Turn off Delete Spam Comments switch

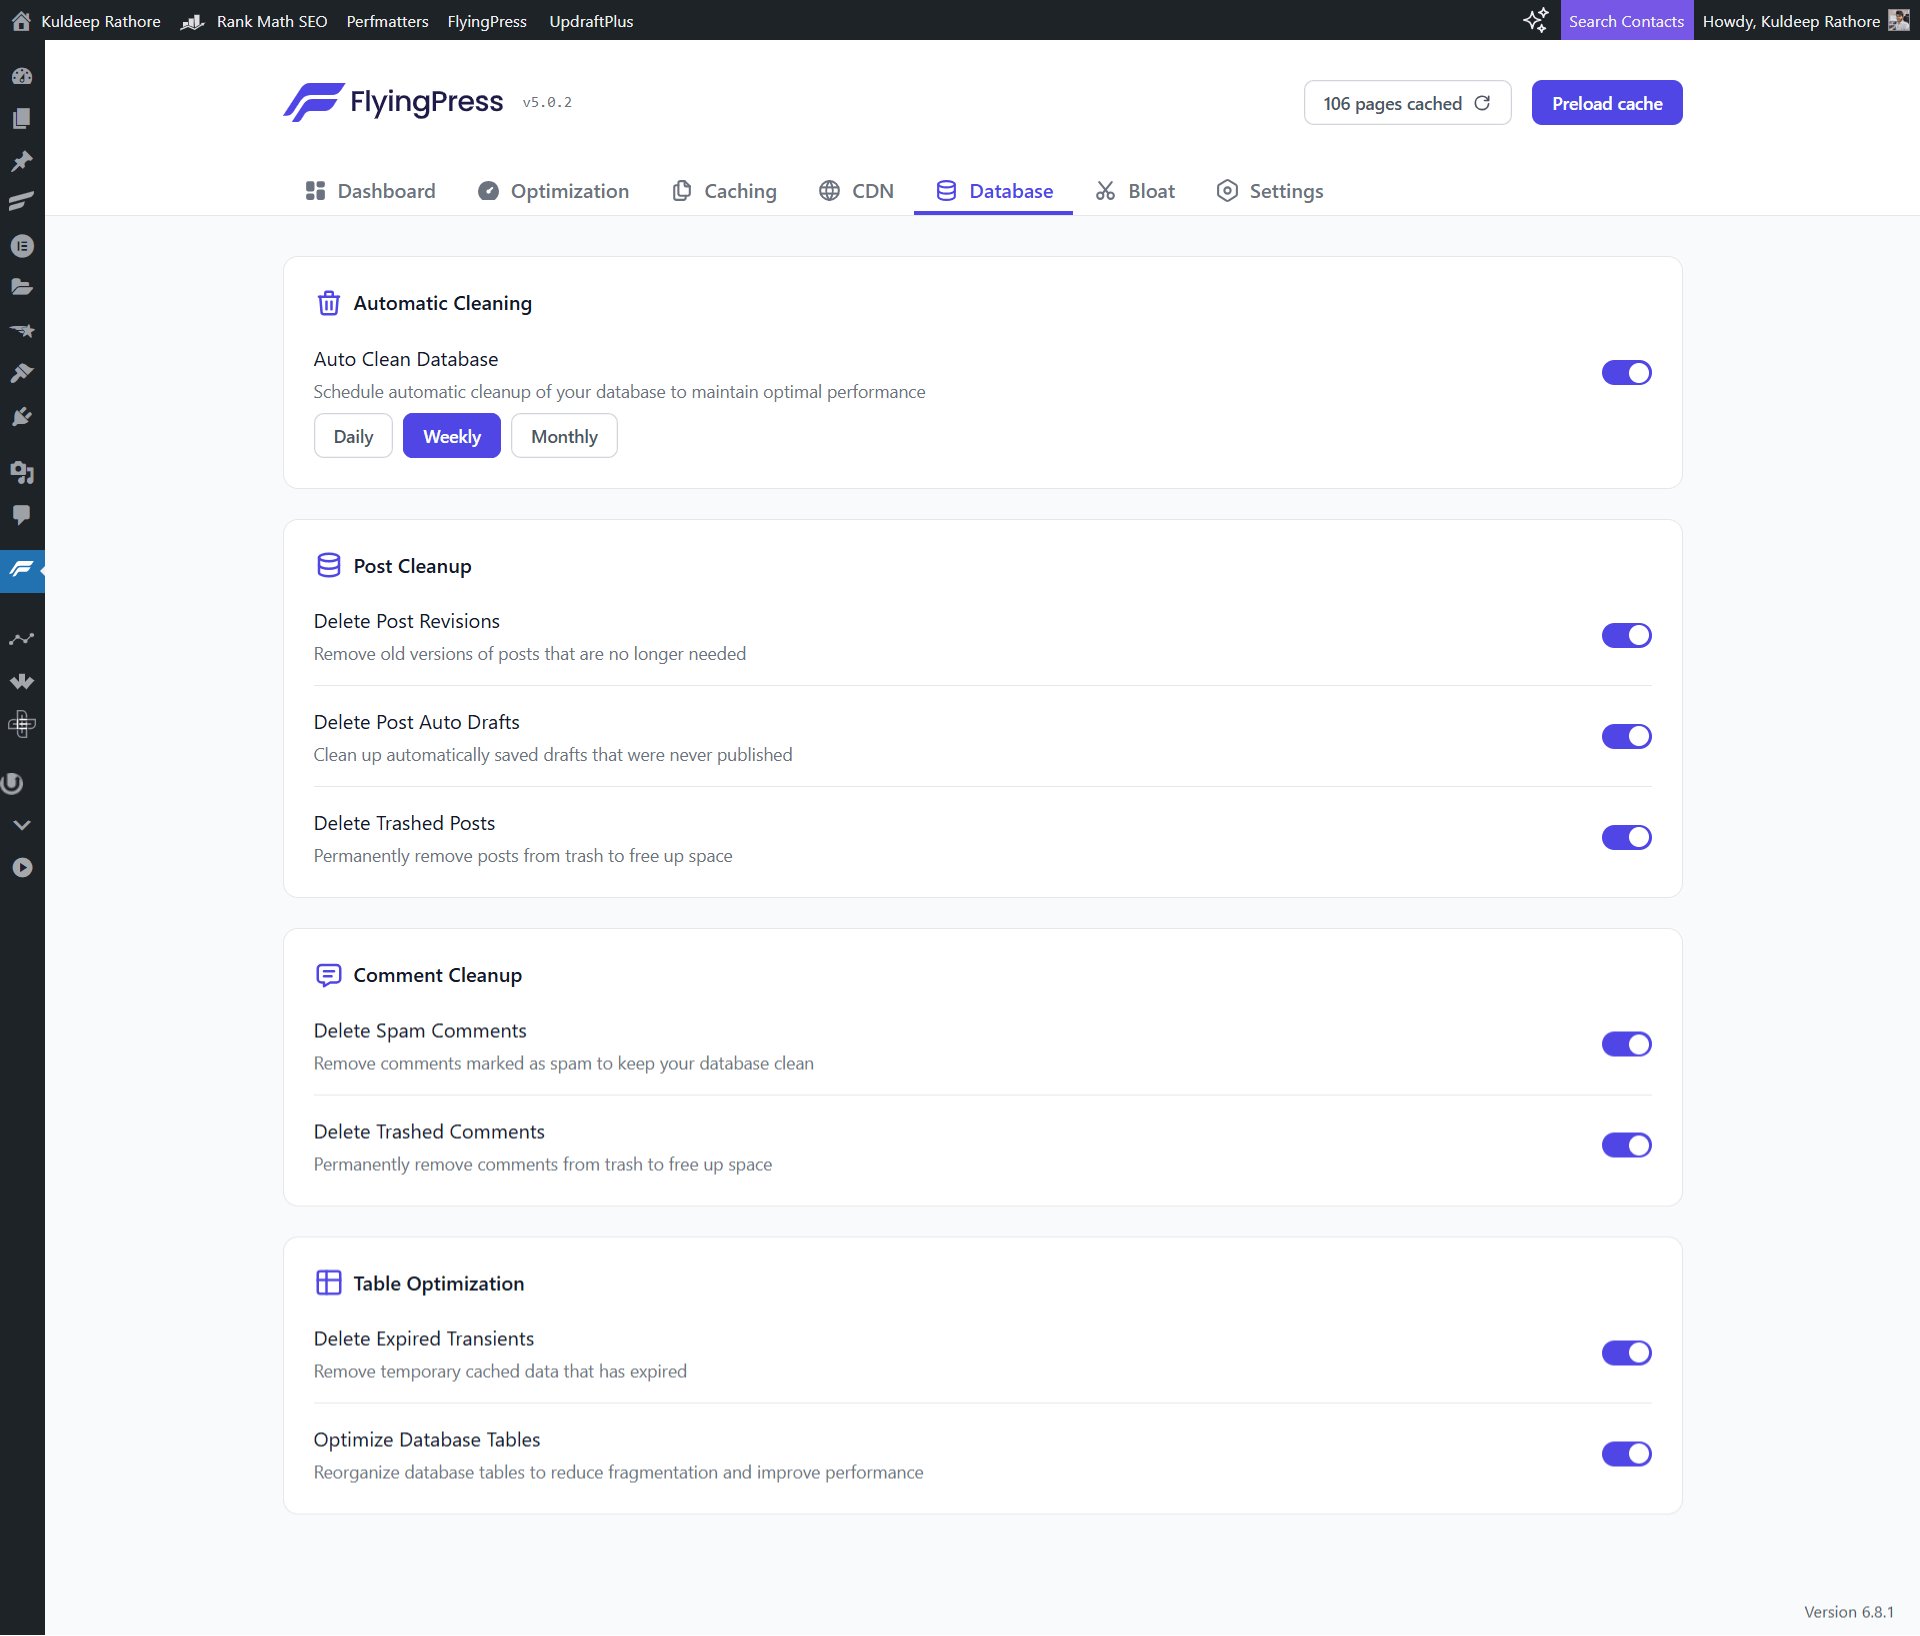(x=1626, y=1045)
